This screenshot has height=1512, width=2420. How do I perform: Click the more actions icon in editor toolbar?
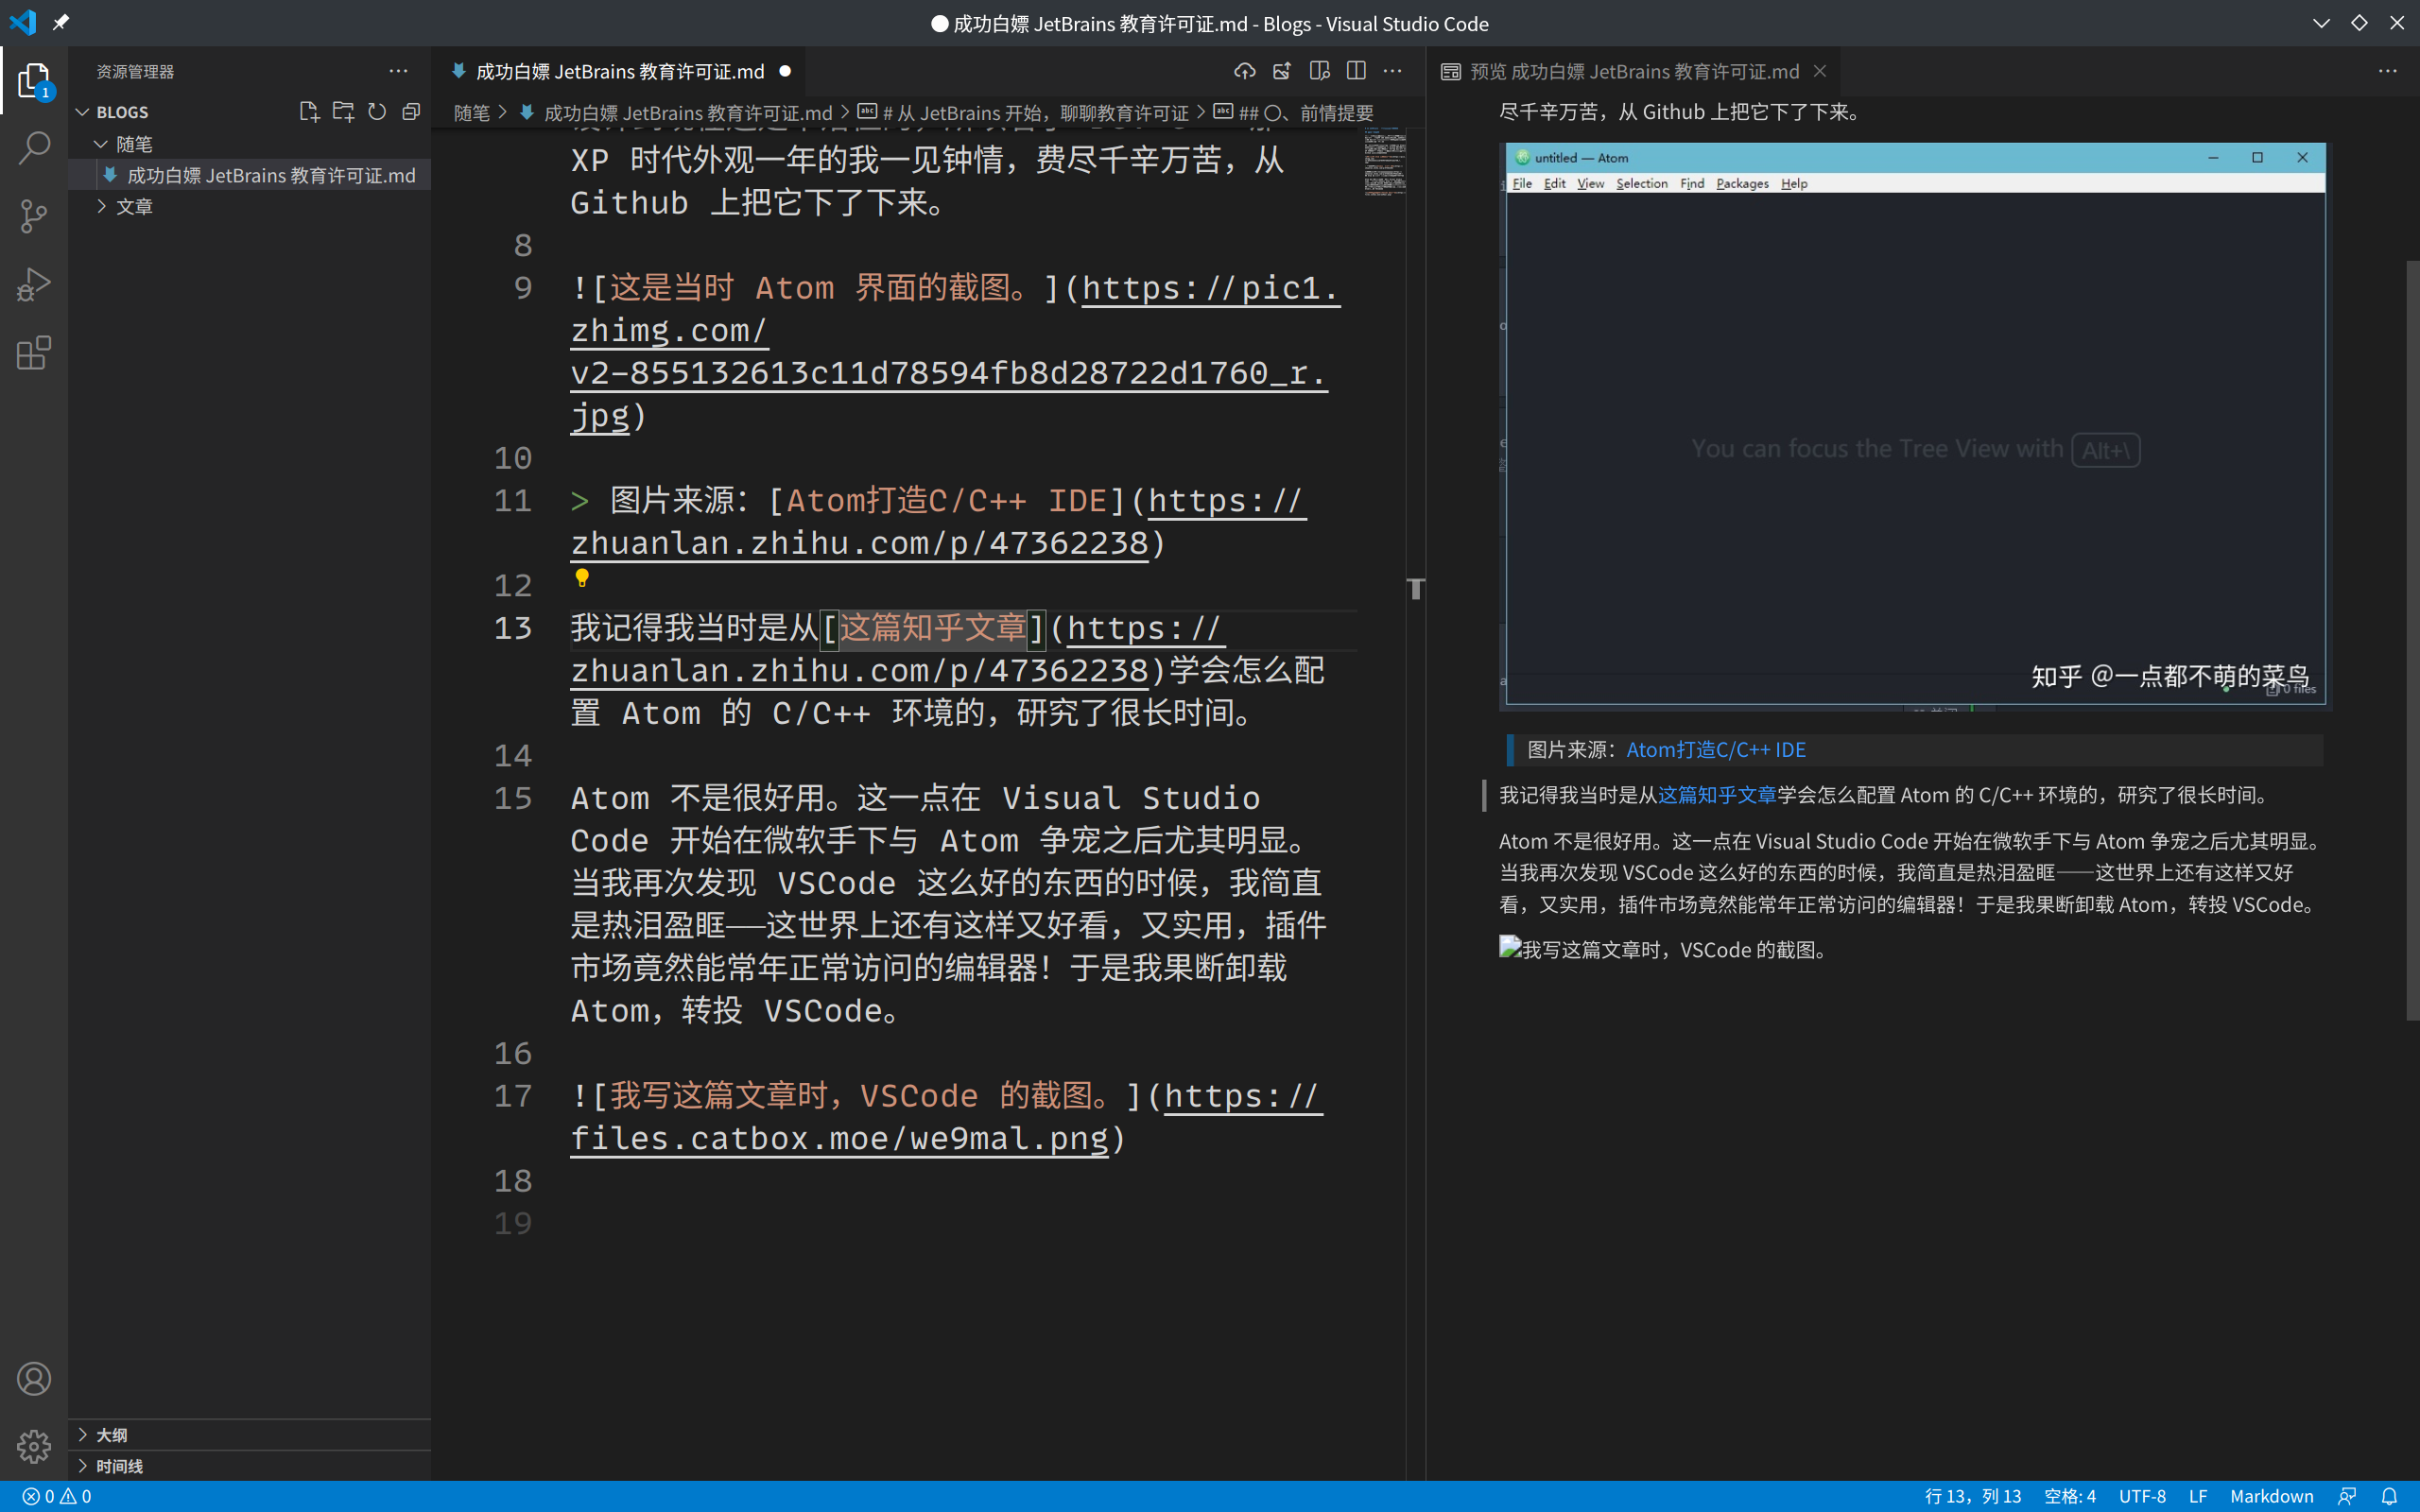[1395, 70]
